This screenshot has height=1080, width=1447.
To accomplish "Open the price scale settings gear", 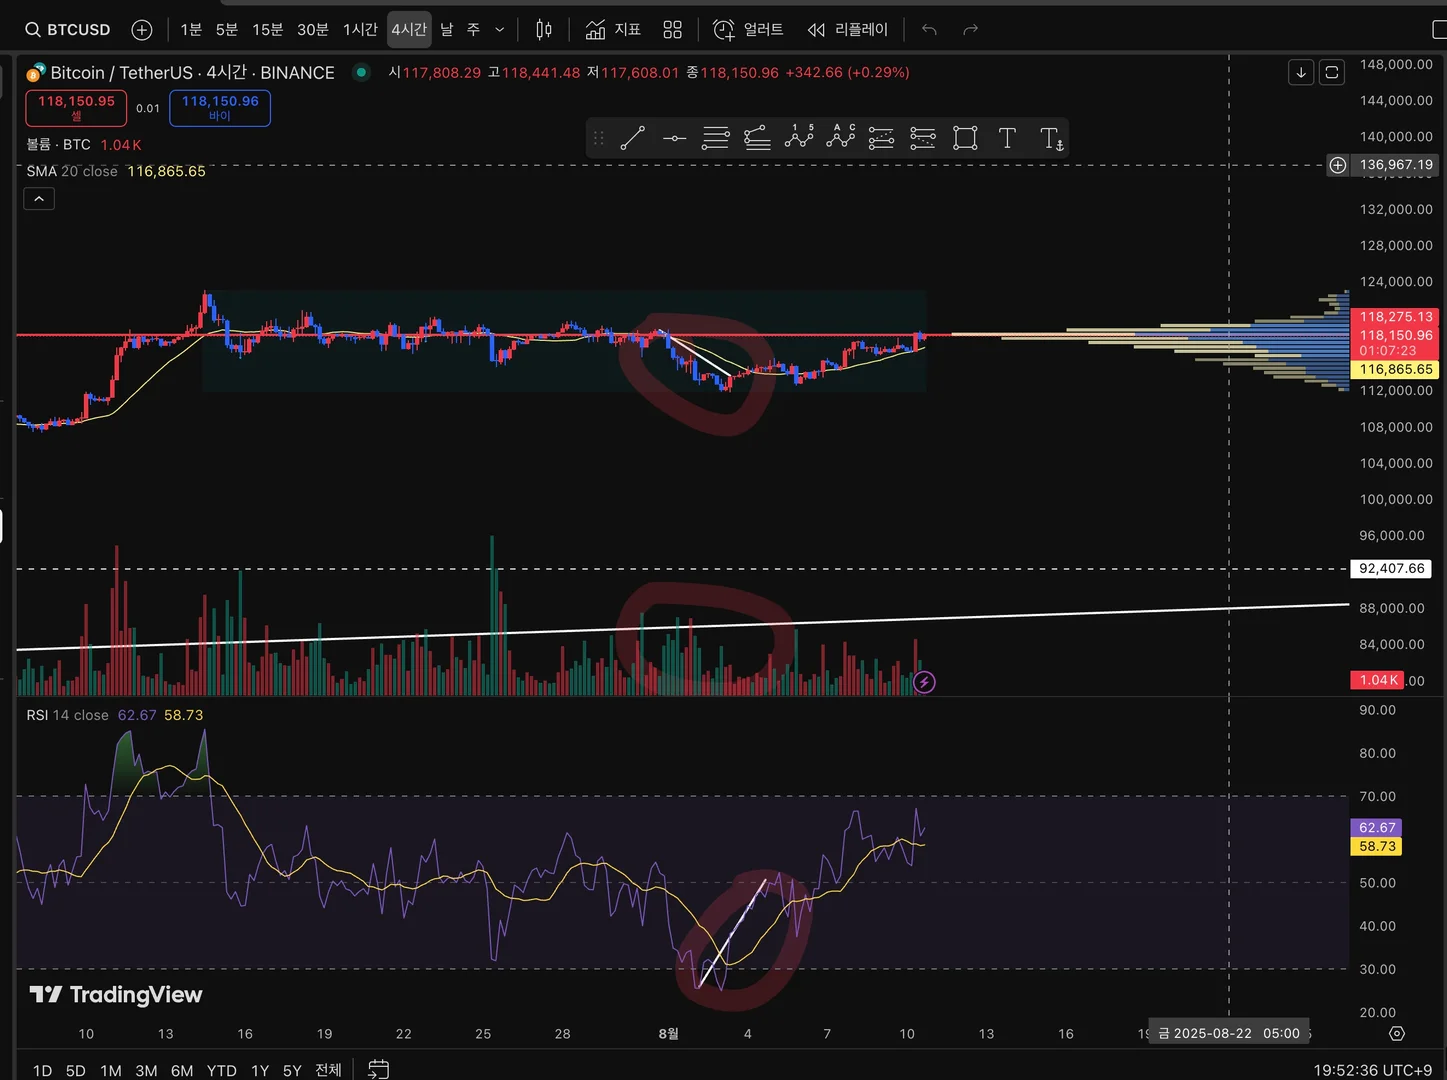I will point(1397,1033).
